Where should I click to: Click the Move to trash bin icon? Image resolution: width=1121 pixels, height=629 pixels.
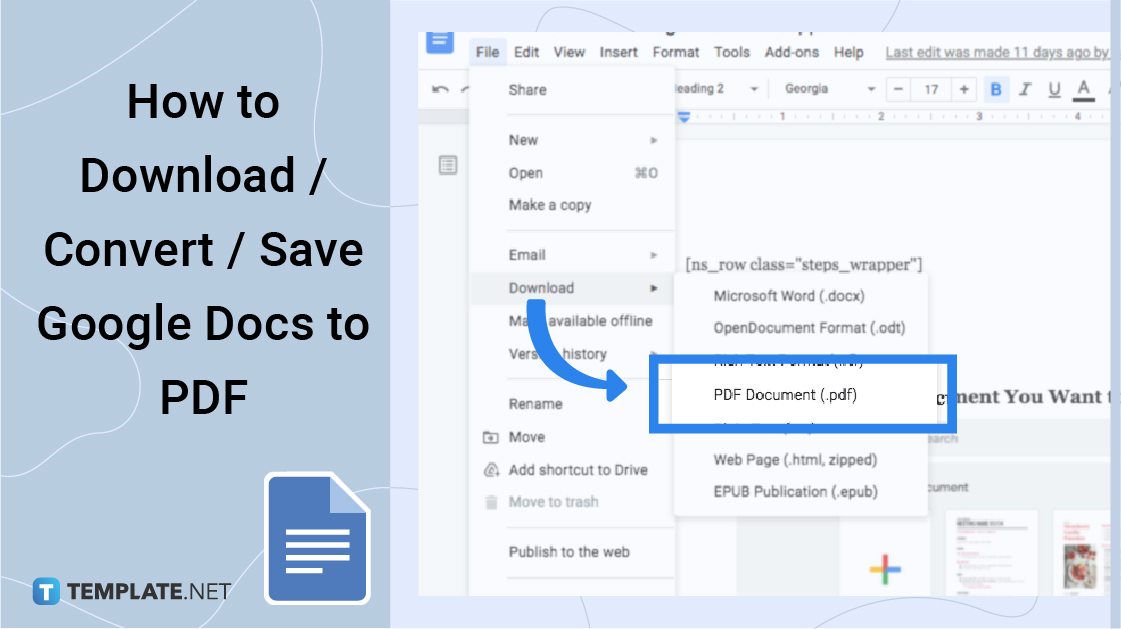coord(491,502)
